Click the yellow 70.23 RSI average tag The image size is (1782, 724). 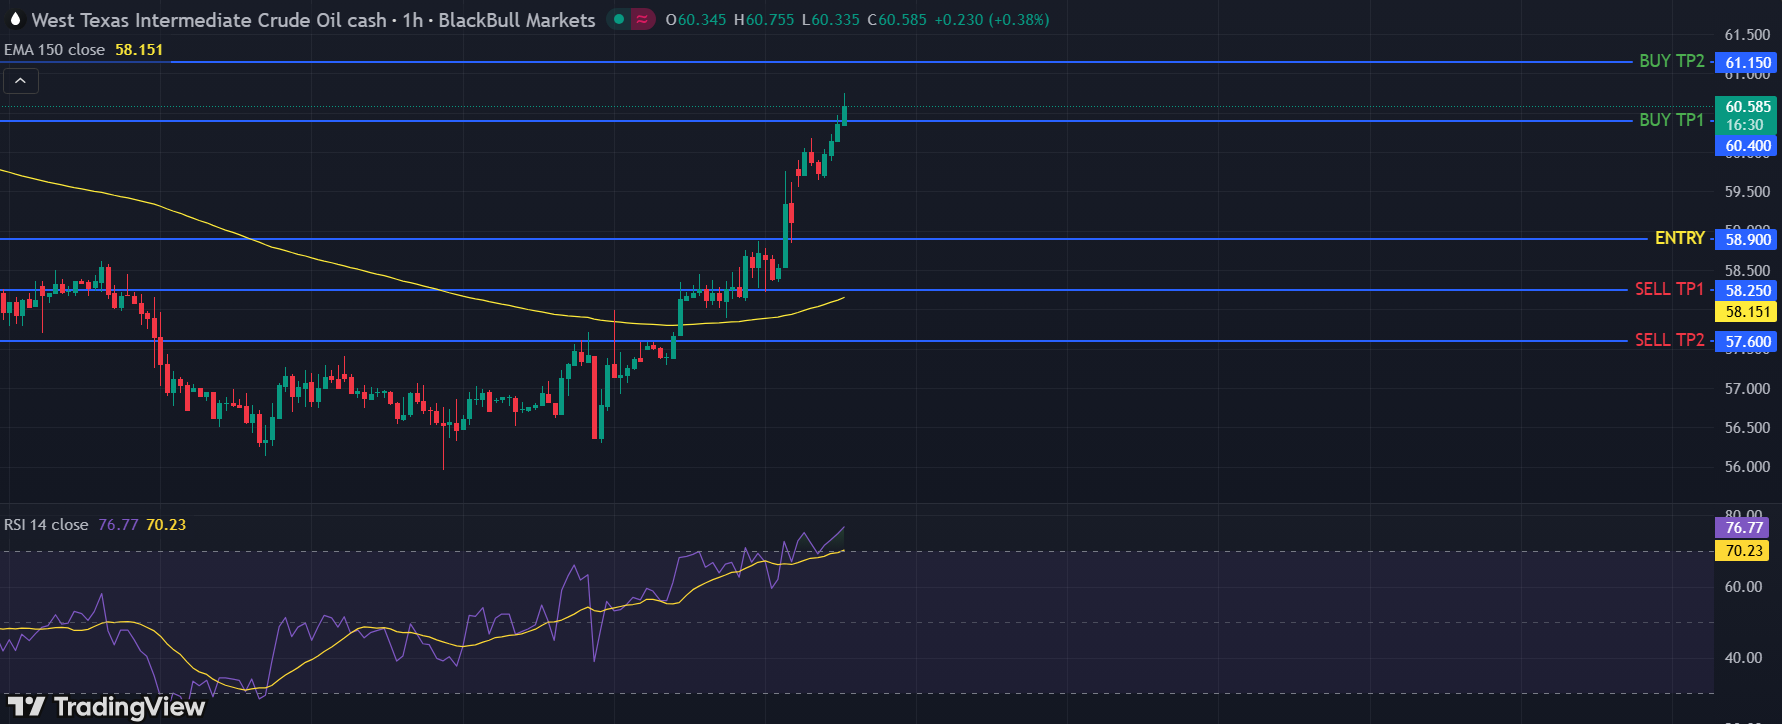click(x=1743, y=551)
